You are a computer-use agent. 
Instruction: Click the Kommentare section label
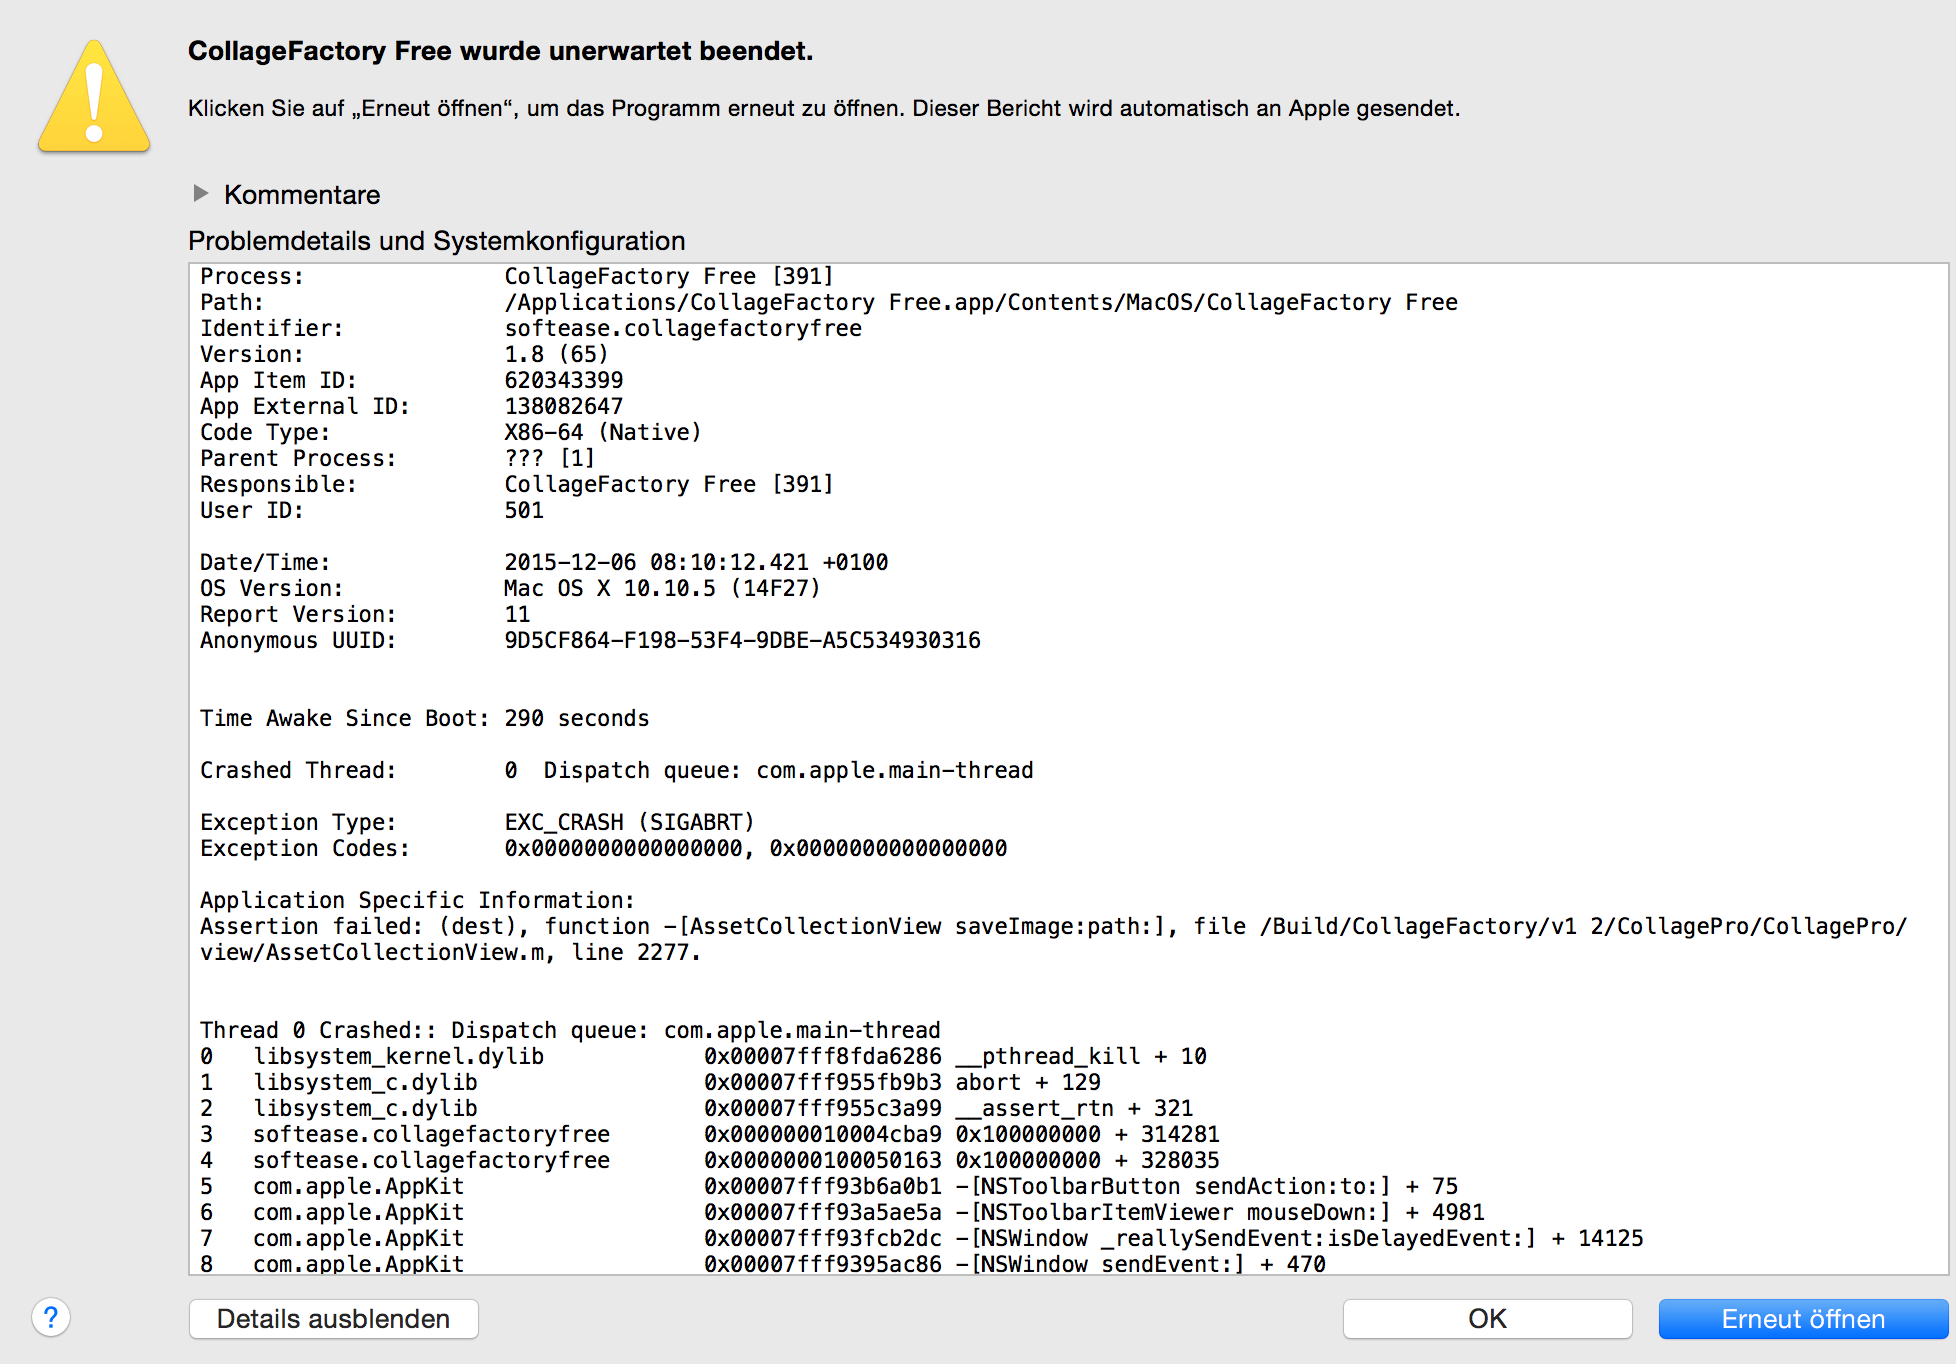302,194
